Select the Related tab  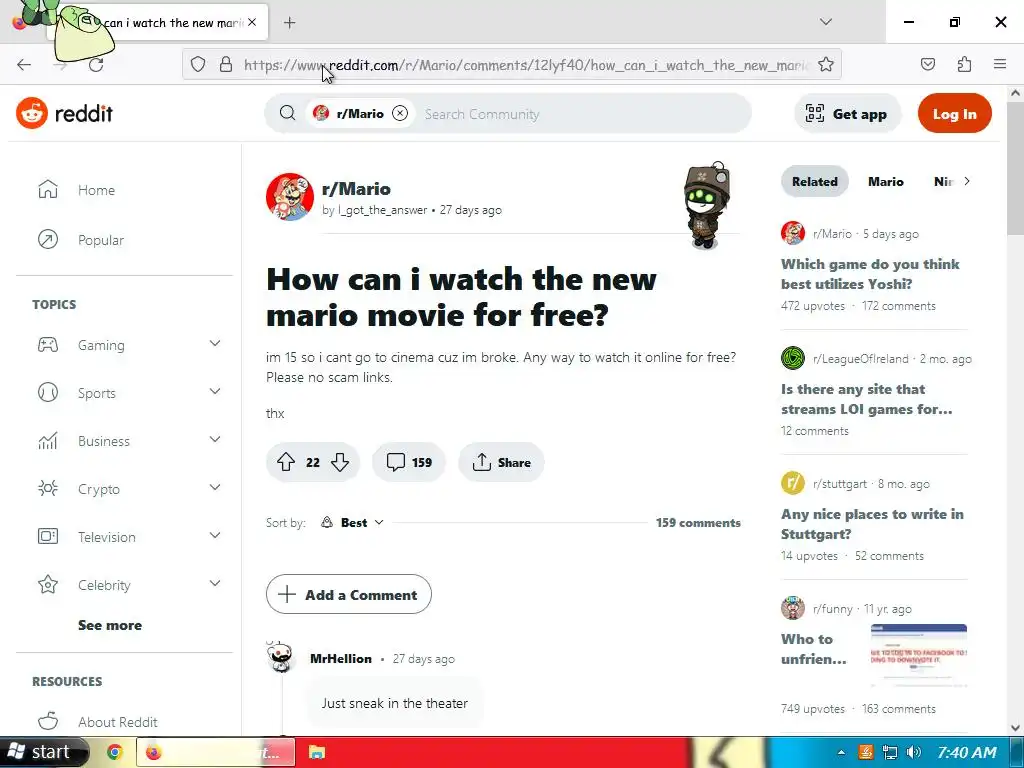tap(814, 182)
